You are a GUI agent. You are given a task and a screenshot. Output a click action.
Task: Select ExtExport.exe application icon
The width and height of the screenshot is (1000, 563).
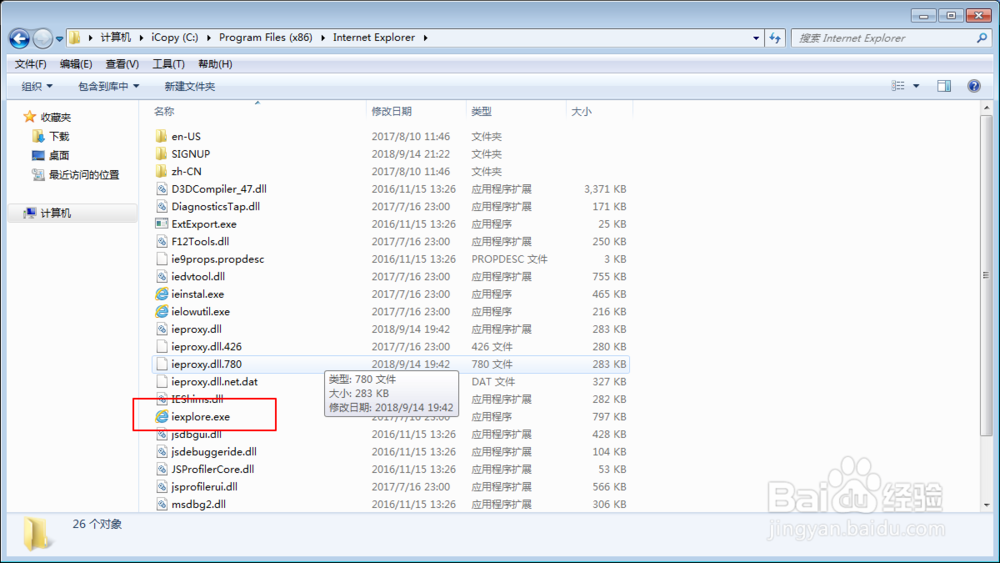coord(162,224)
